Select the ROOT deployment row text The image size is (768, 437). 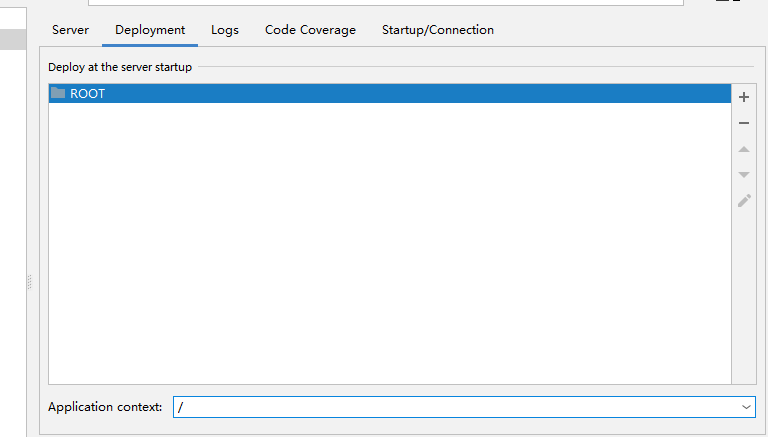[88, 94]
